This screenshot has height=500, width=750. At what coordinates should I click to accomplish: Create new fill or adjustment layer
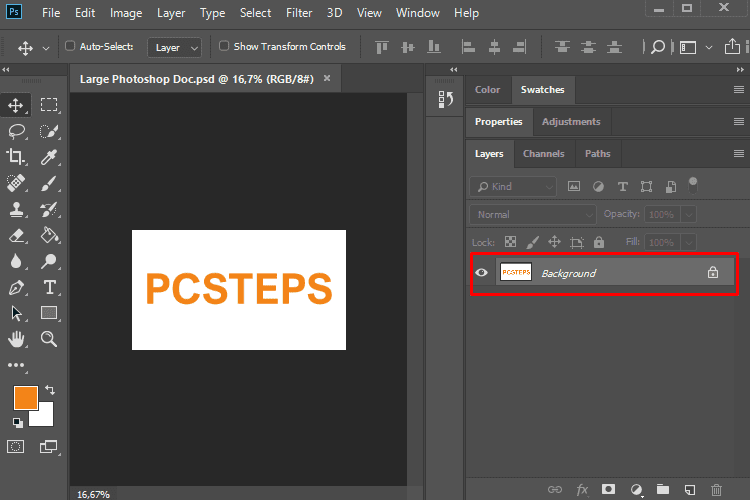(x=636, y=489)
